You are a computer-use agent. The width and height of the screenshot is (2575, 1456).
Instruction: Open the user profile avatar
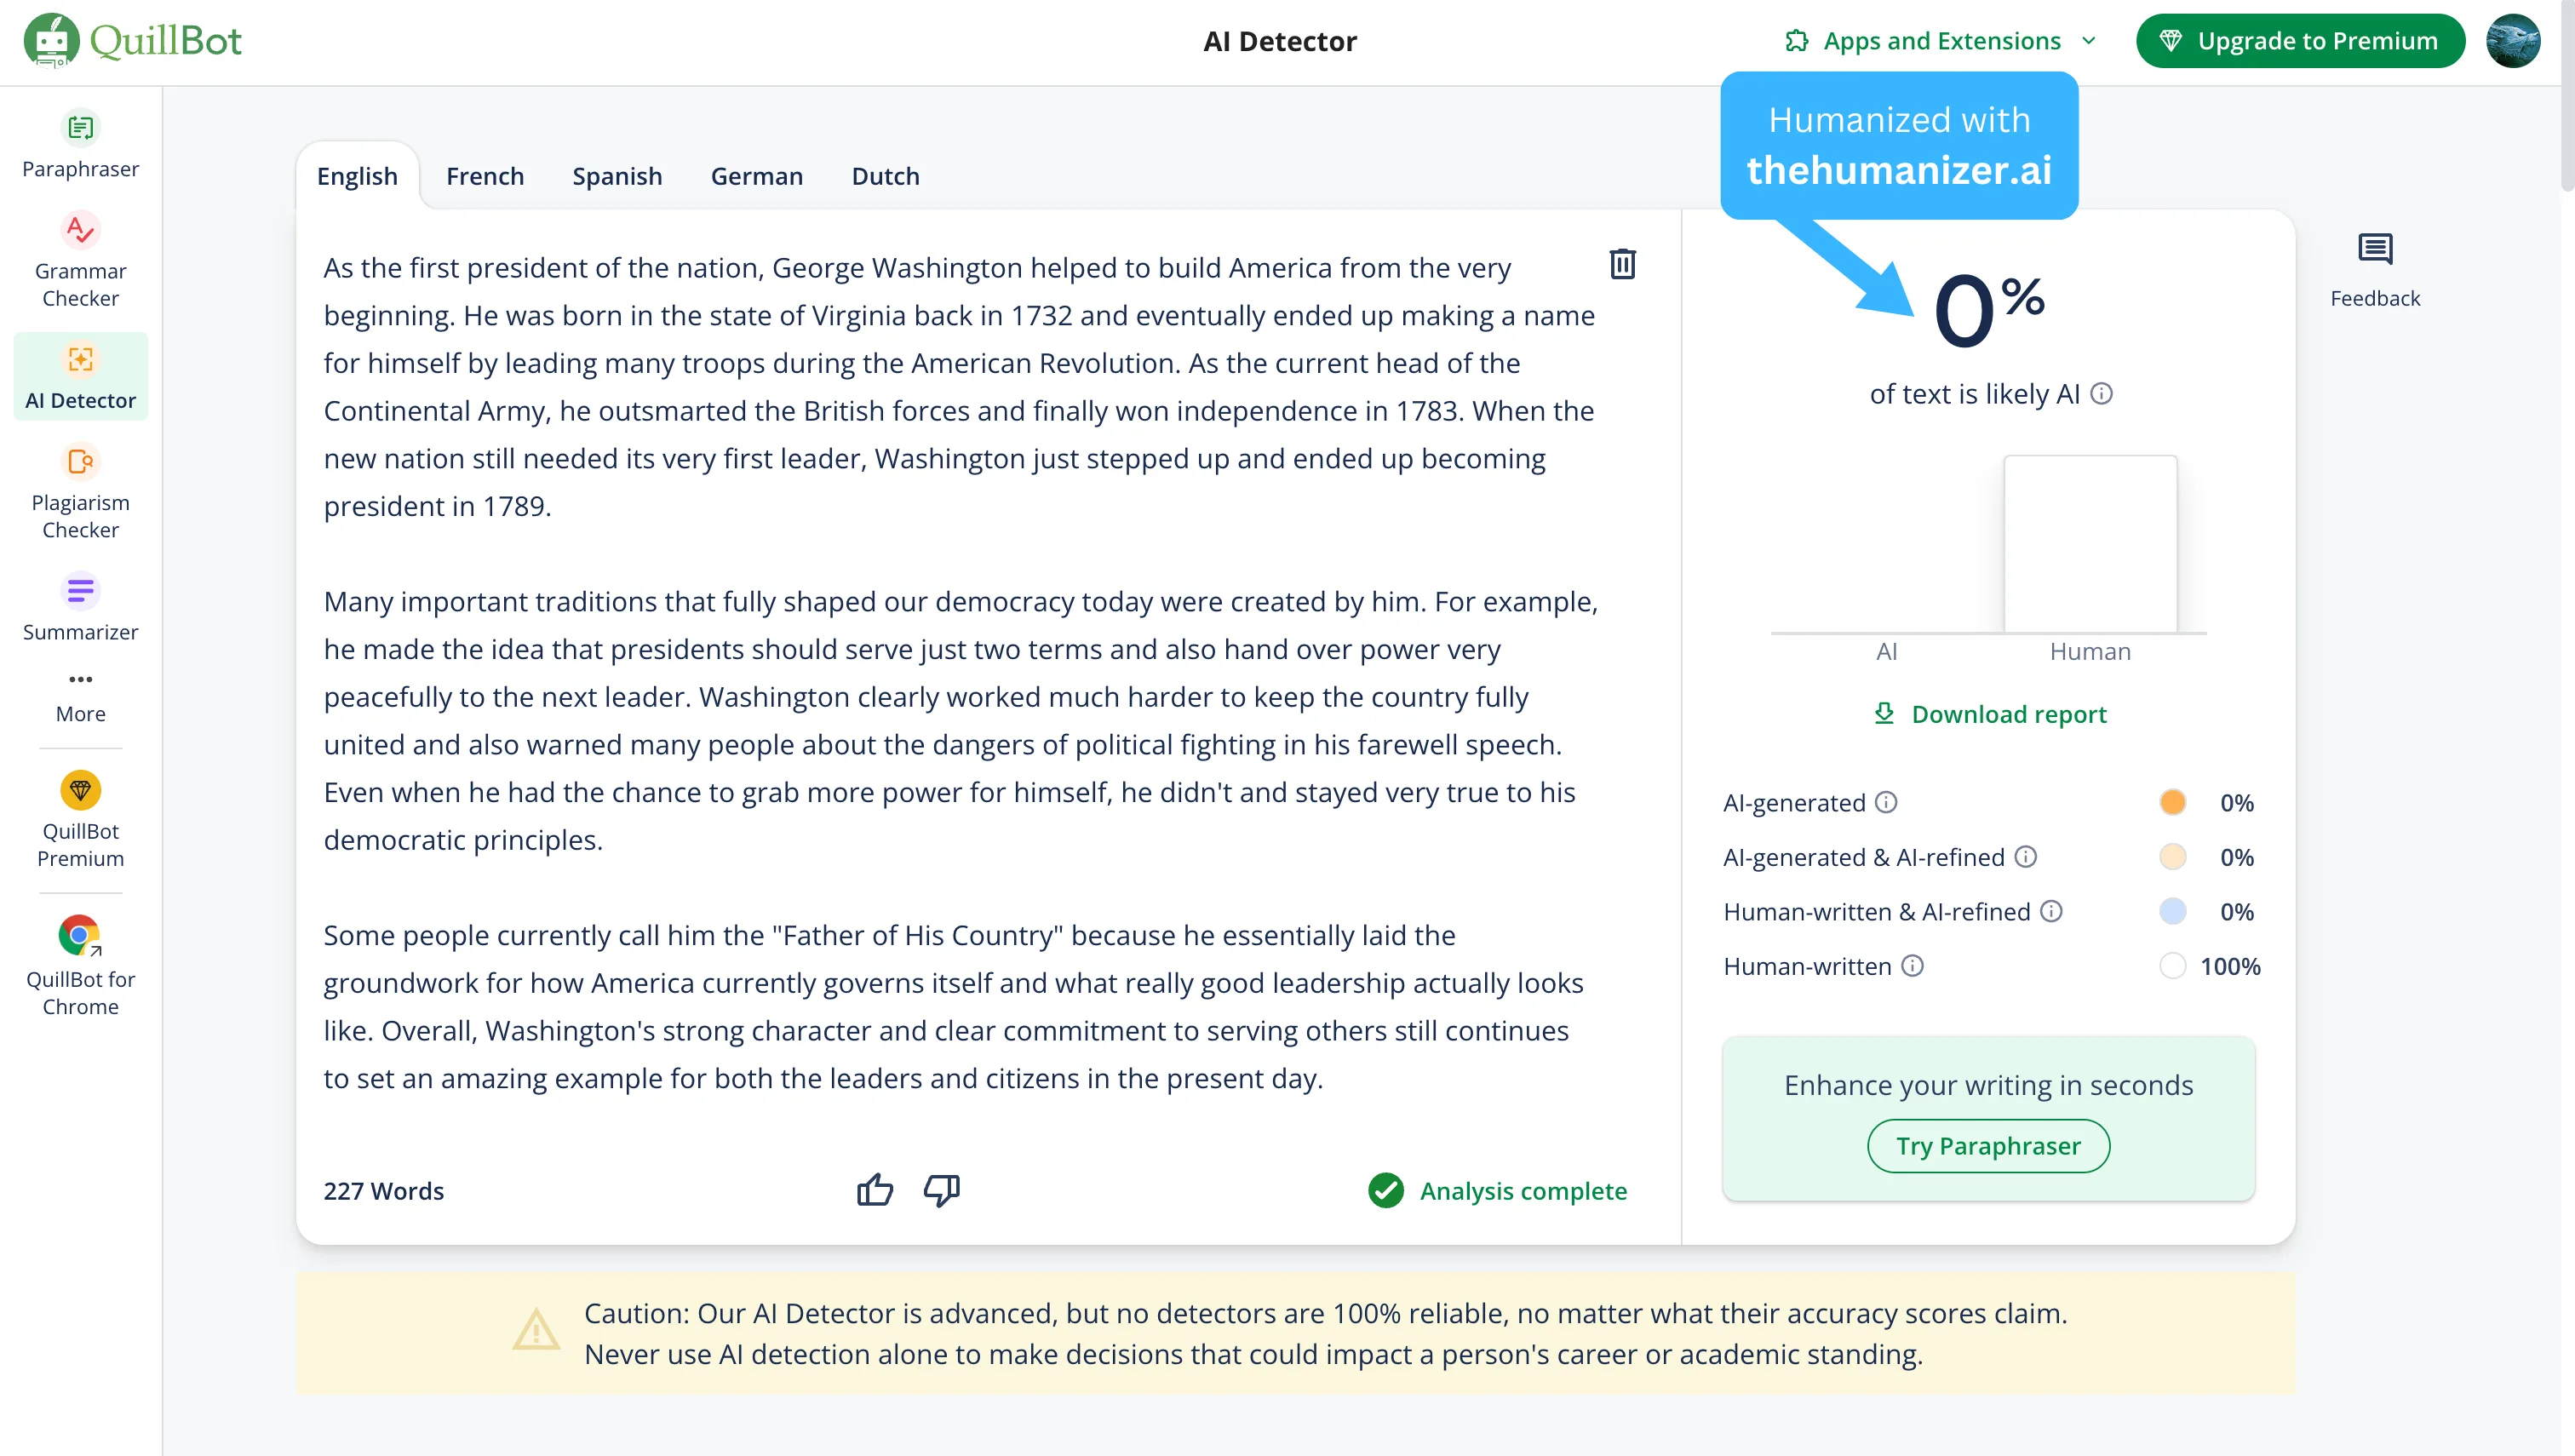pos(2512,41)
